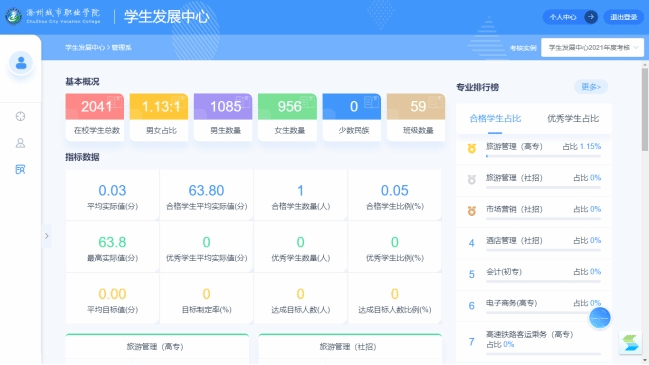Viewport: 649px width, 365px height.
Task: Click the 管理系 breadcrumb link
Action: (x=122, y=48)
